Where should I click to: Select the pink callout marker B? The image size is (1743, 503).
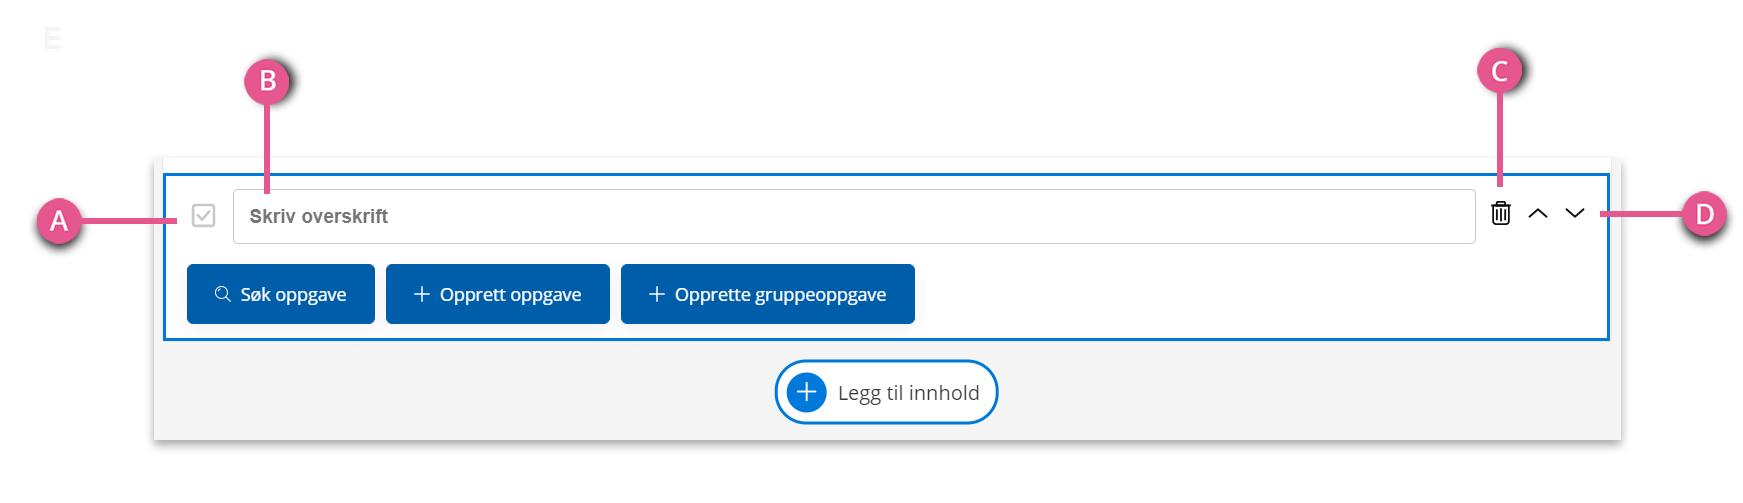(267, 82)
